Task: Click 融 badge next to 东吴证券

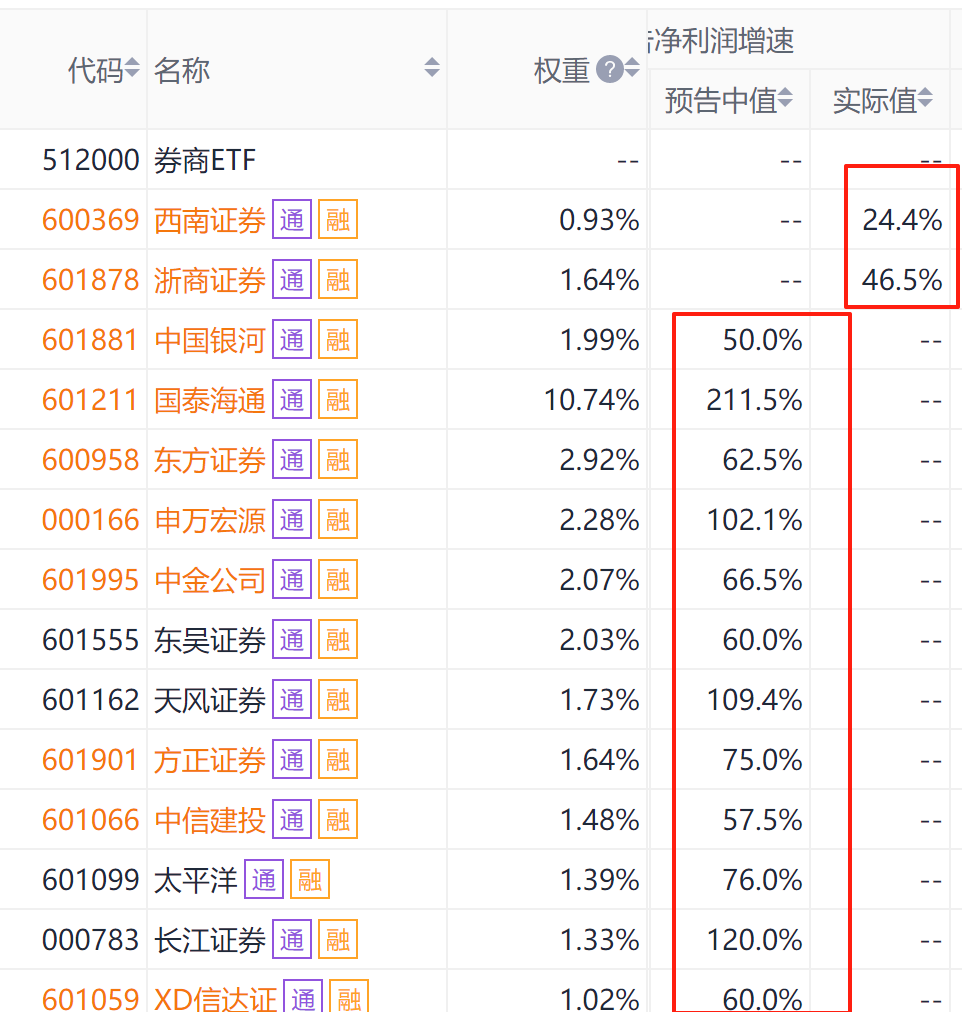Action: click(x=338, y=640)
